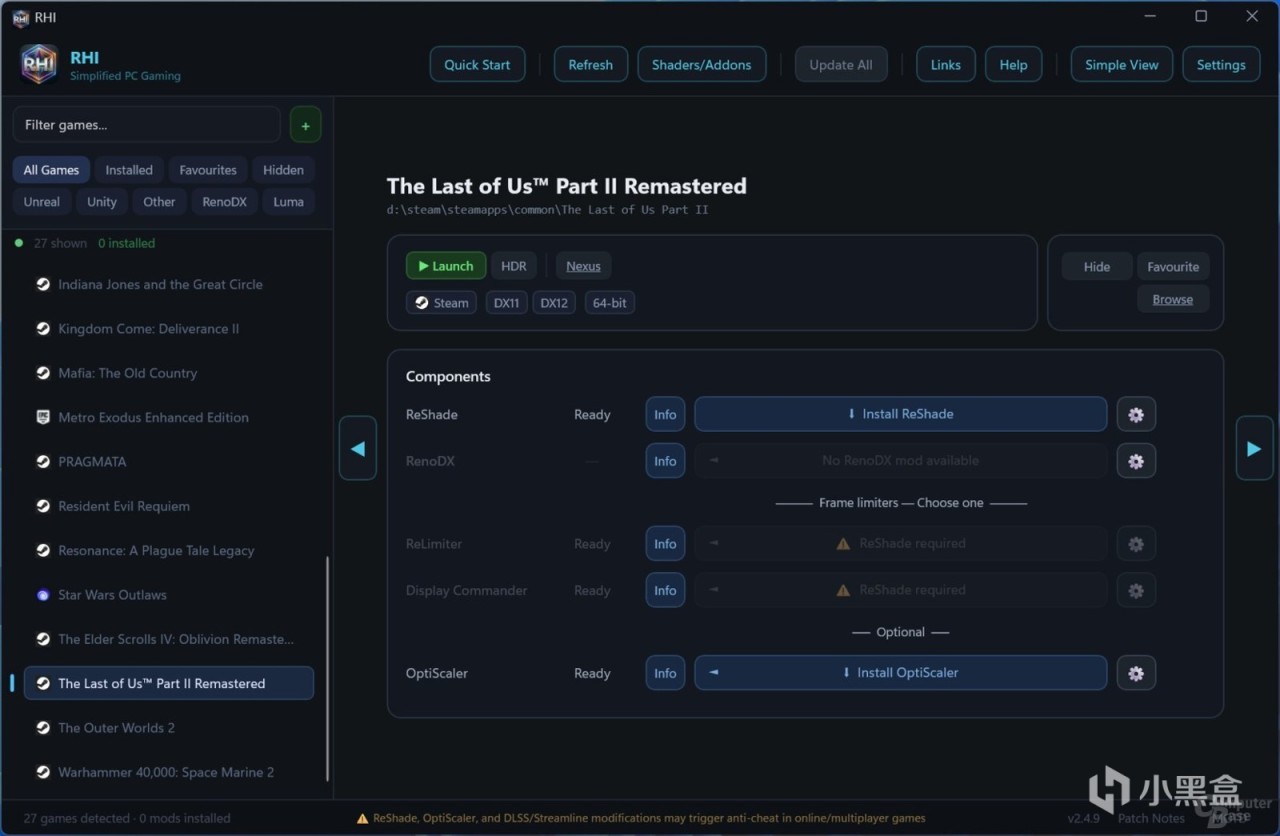Mark the game as Favourite
Image resolution: width=1280 pixels, height=836 pixels.
tap(1173, 267)
